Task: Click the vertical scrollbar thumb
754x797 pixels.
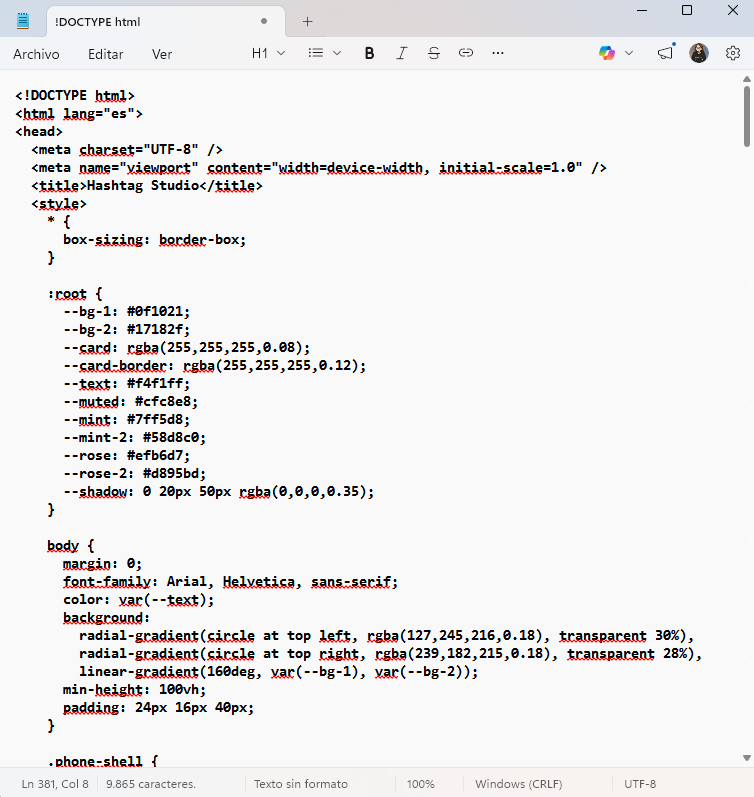Action: [747, 115]
